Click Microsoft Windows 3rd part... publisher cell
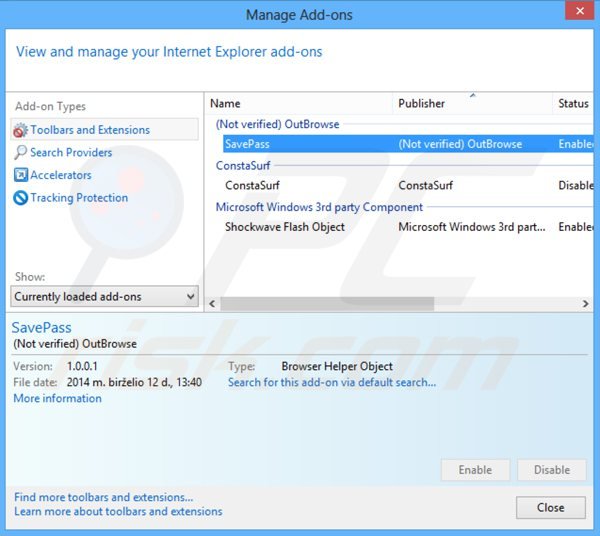This screenshot has height=536, width=600. 472,227
